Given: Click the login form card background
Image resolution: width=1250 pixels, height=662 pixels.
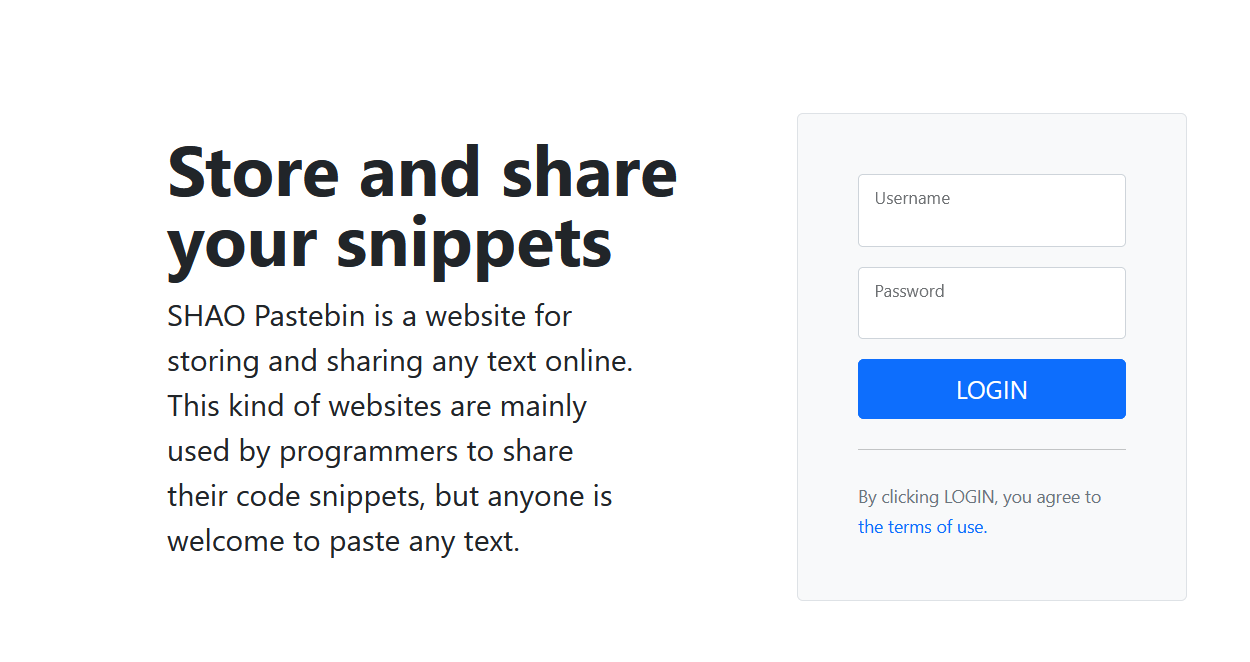Looking at the screenshot, I should [x=991, y=570].
